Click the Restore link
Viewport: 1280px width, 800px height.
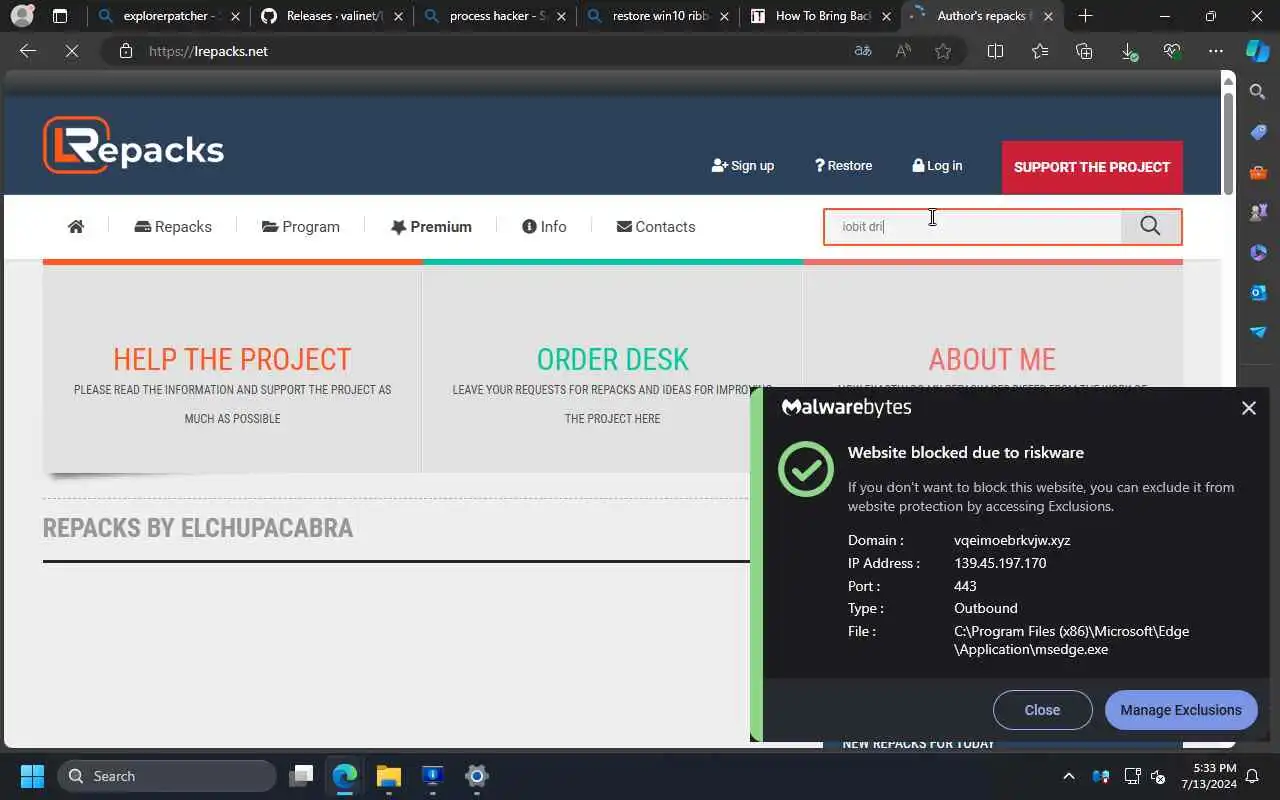coord(843,166)
